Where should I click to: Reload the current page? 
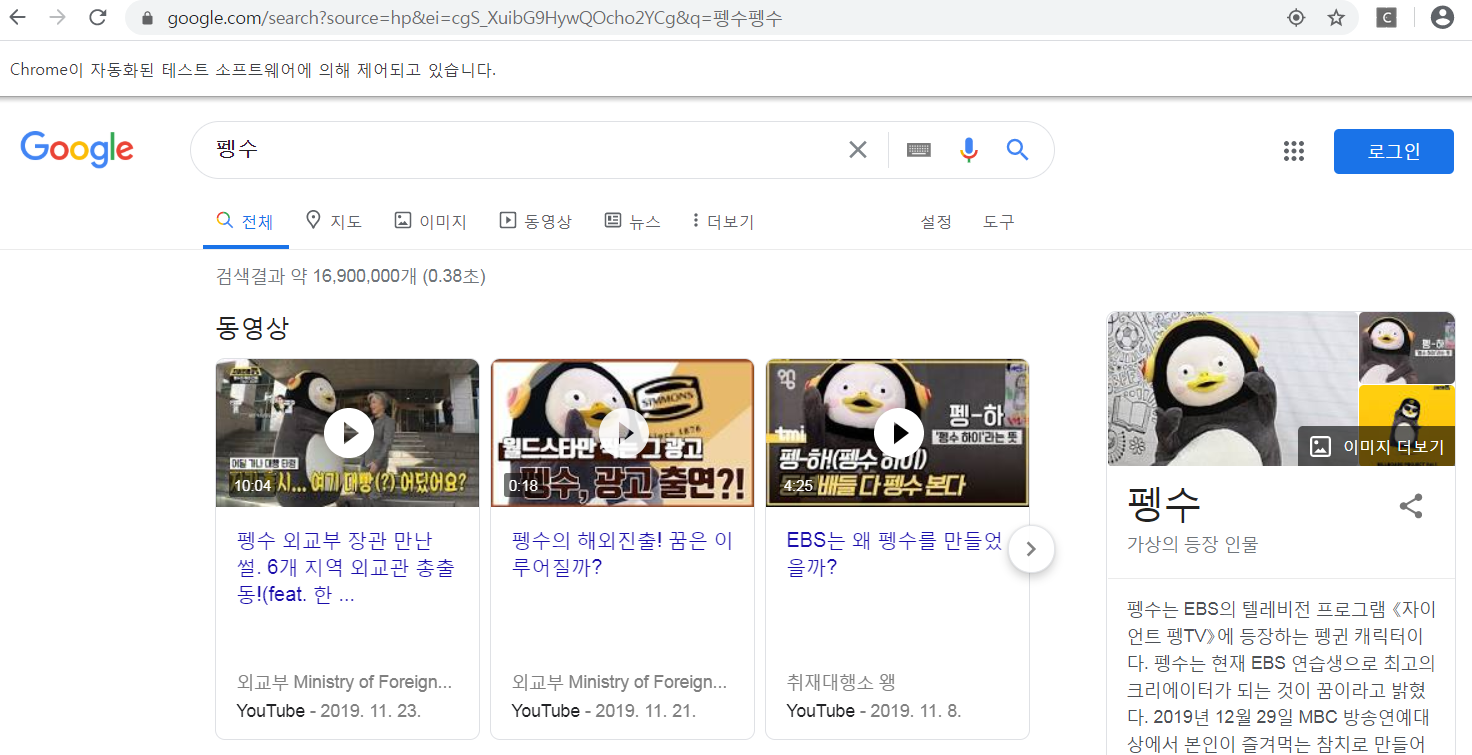point(98,17)
